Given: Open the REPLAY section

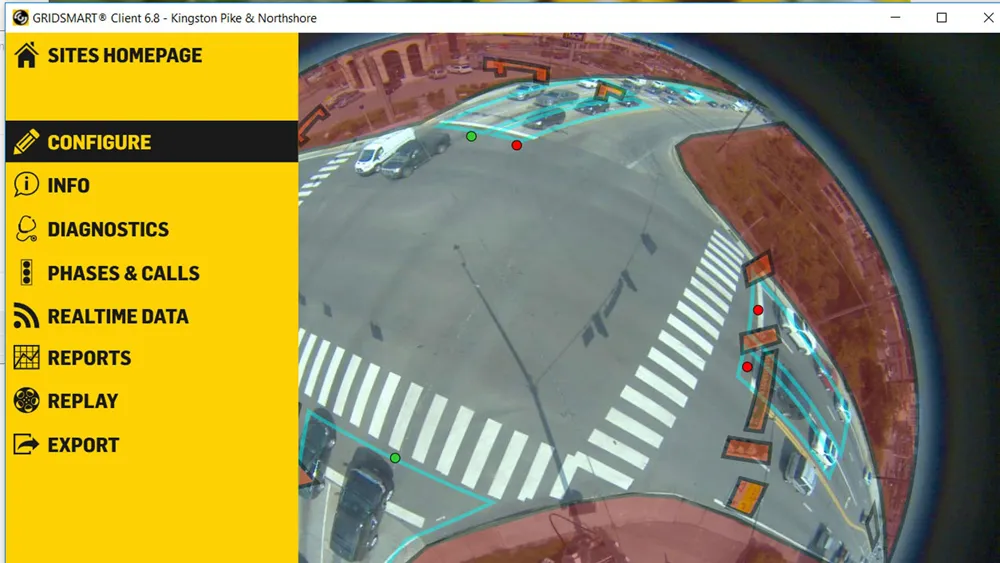Looking at the screenshot, I should (x=83, y=401).
